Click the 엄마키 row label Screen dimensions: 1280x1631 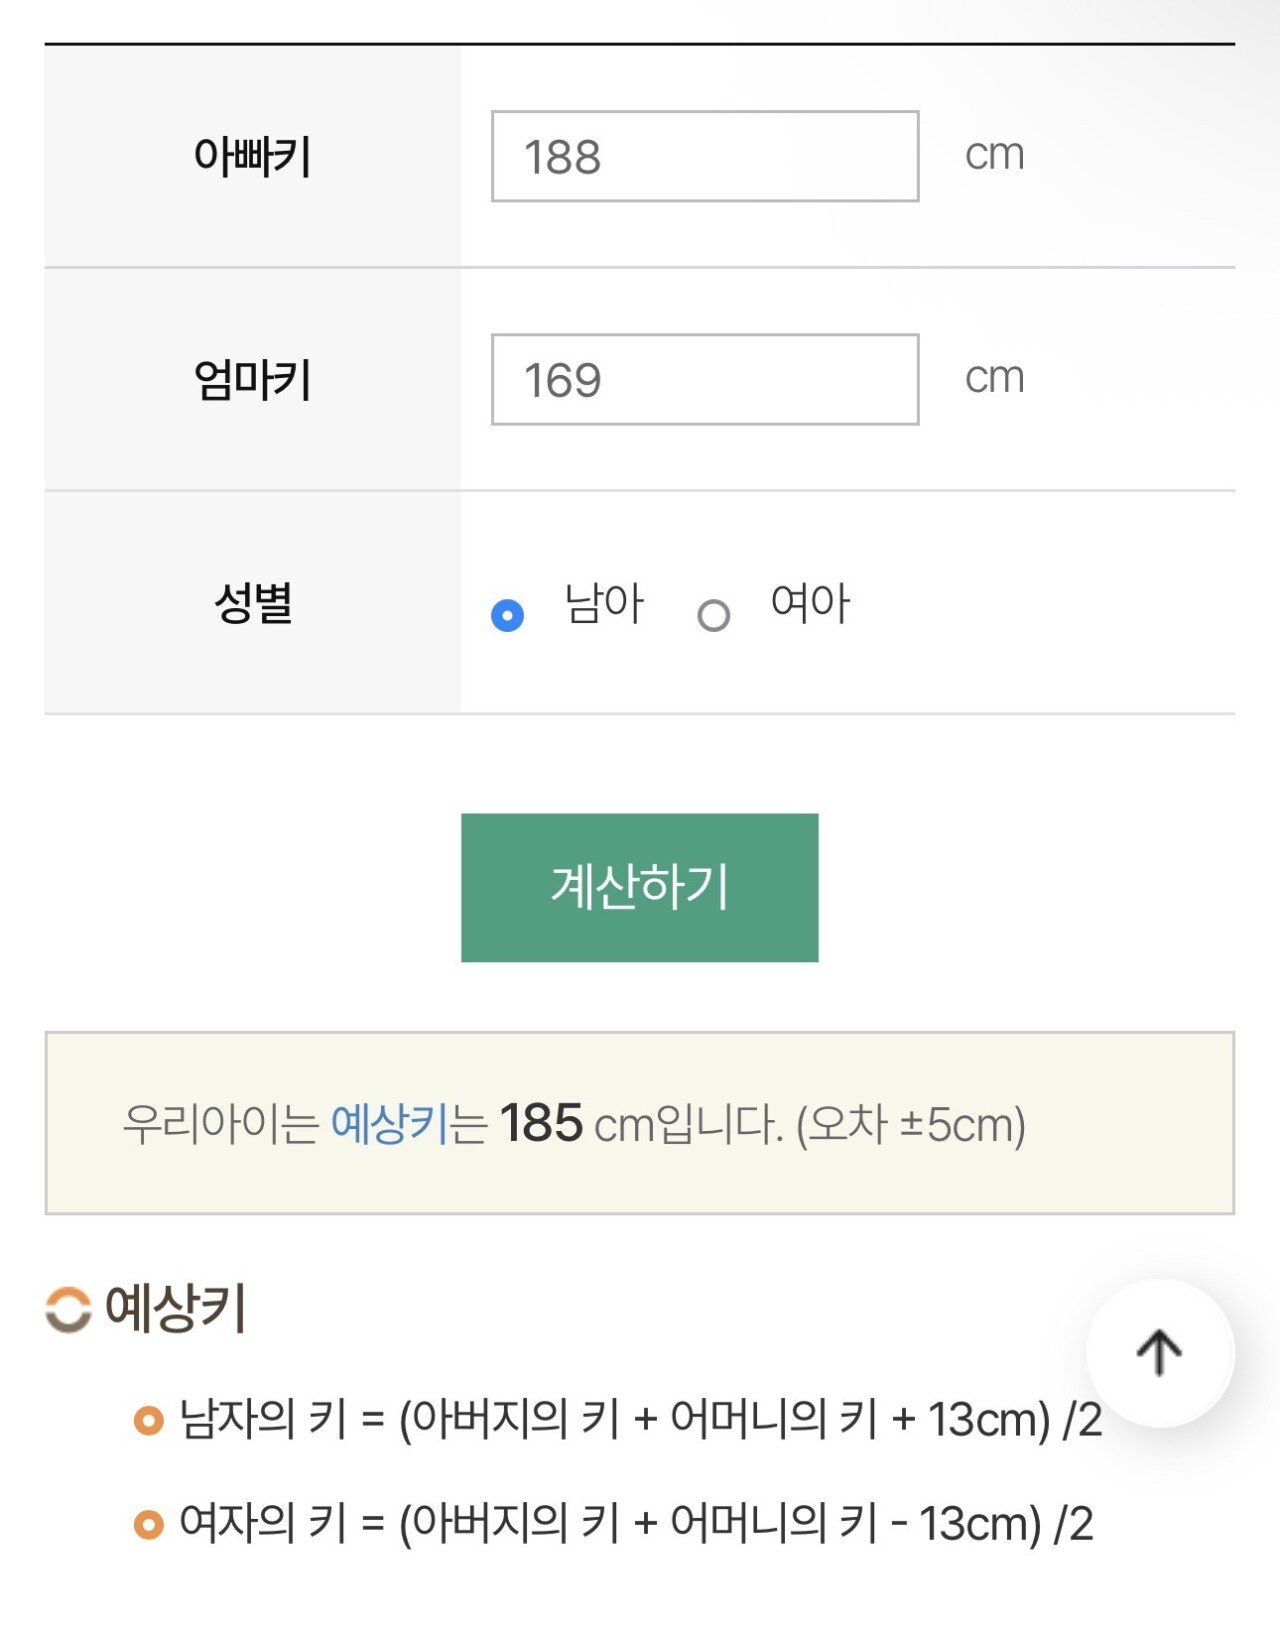coord(253,380)
